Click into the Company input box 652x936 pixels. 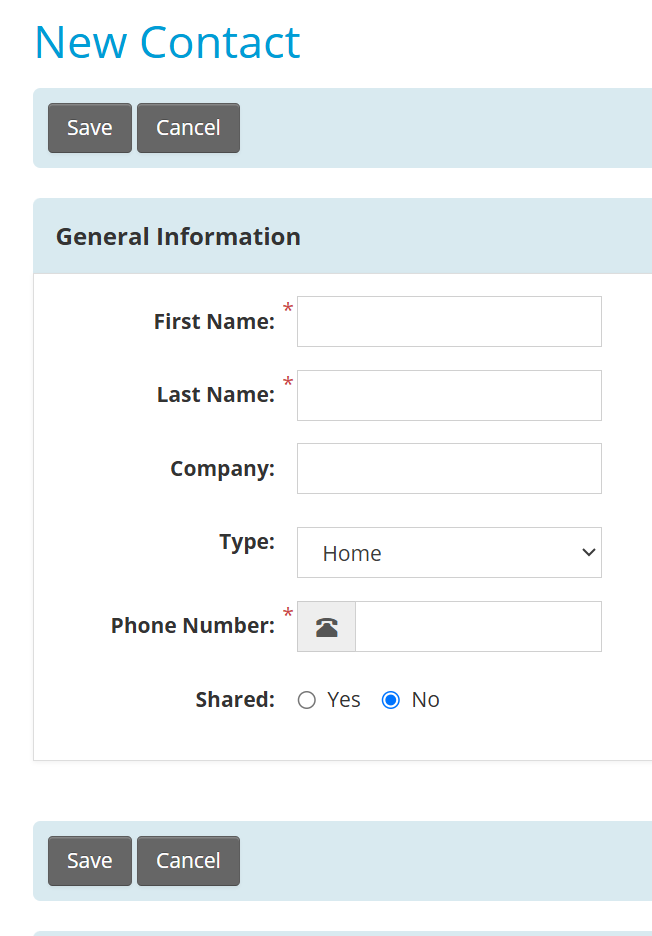(x=449, y=469)
